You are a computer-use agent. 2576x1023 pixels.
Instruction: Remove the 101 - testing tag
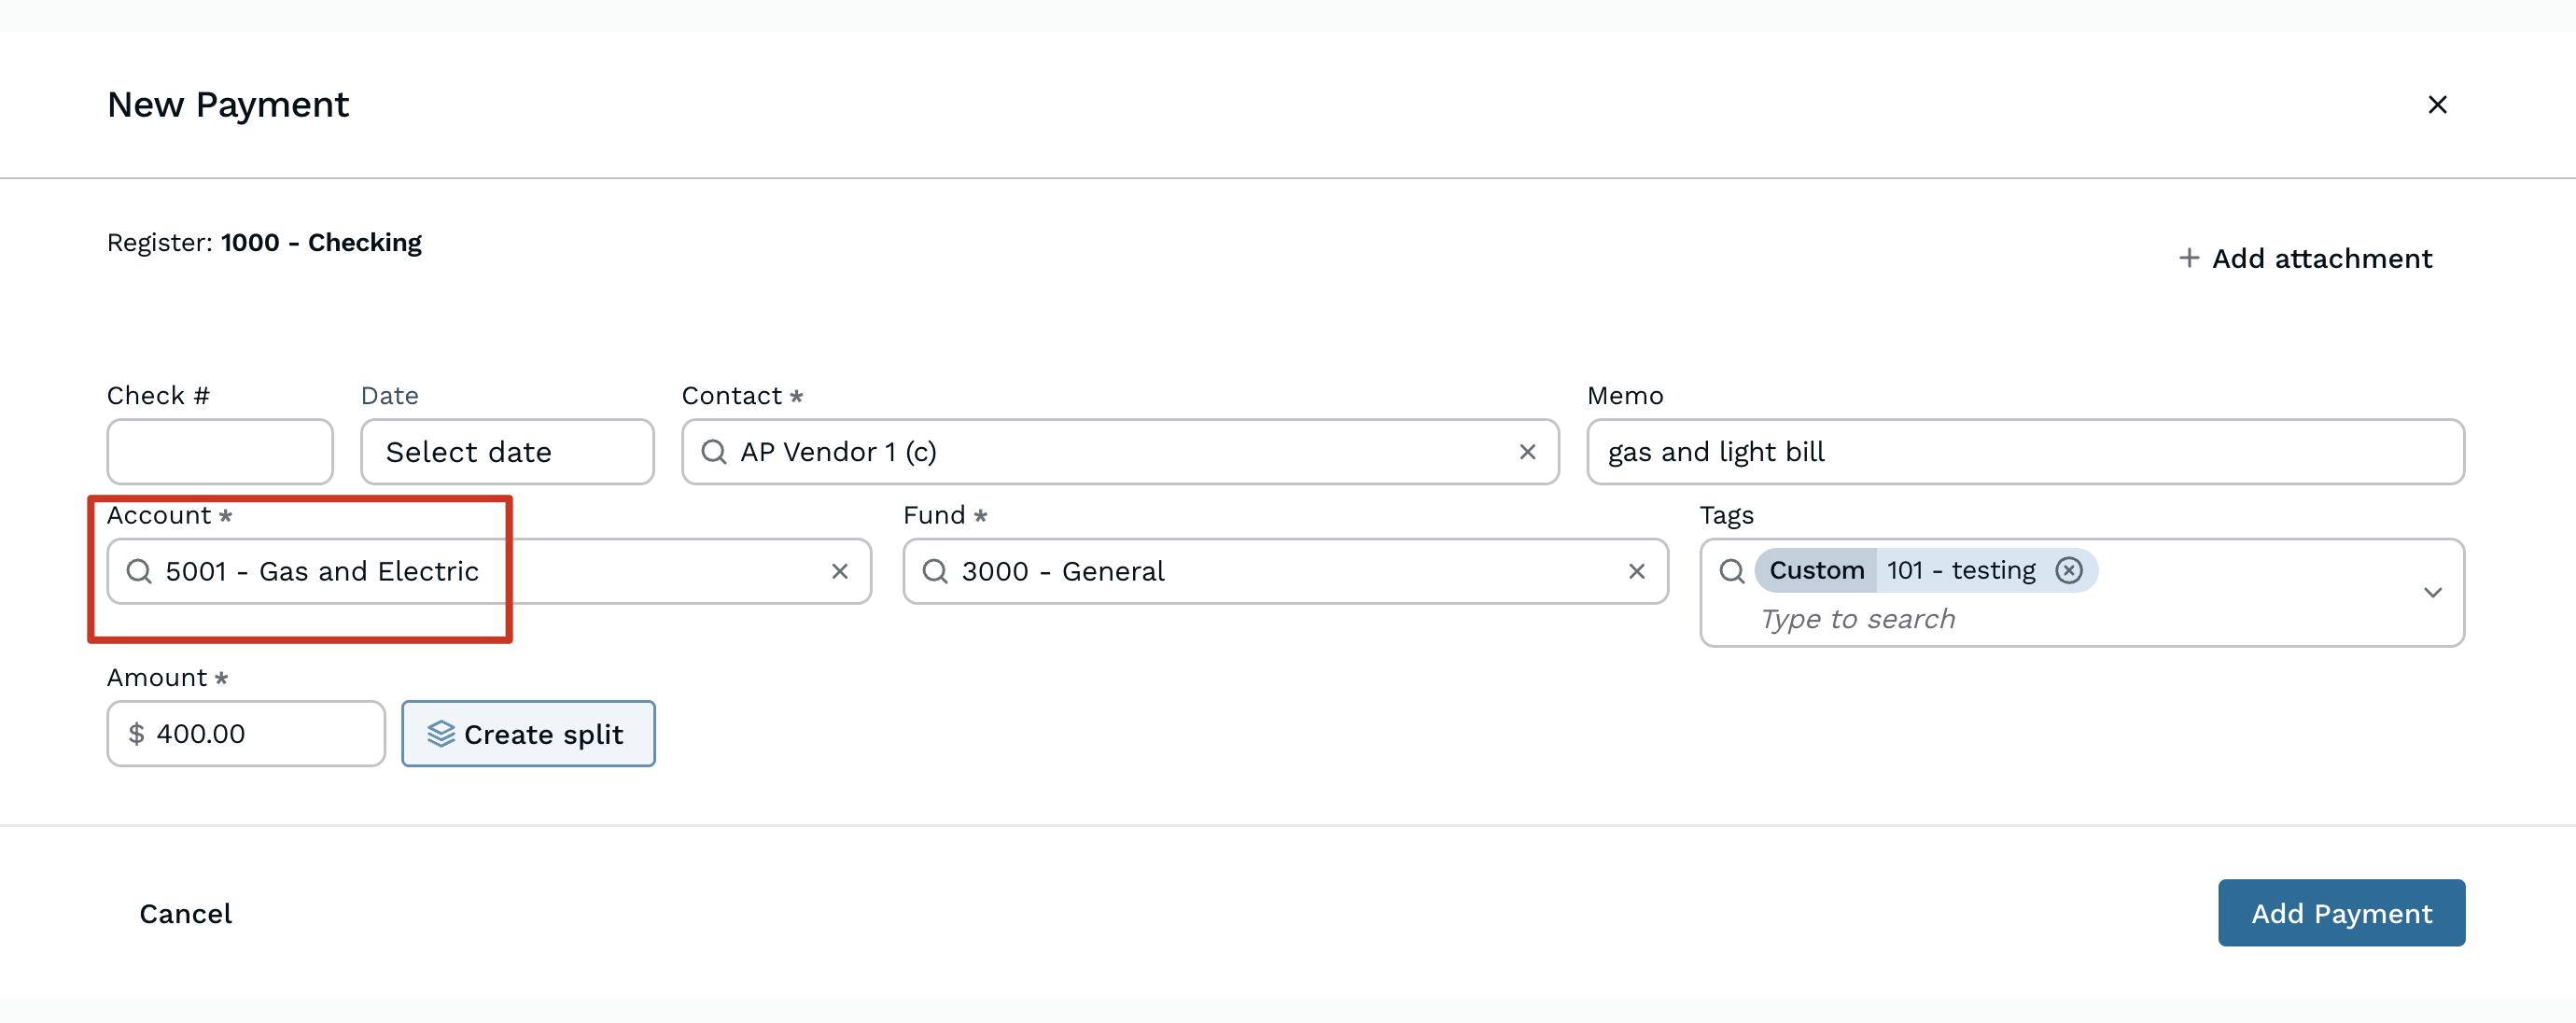(2069, 570)
